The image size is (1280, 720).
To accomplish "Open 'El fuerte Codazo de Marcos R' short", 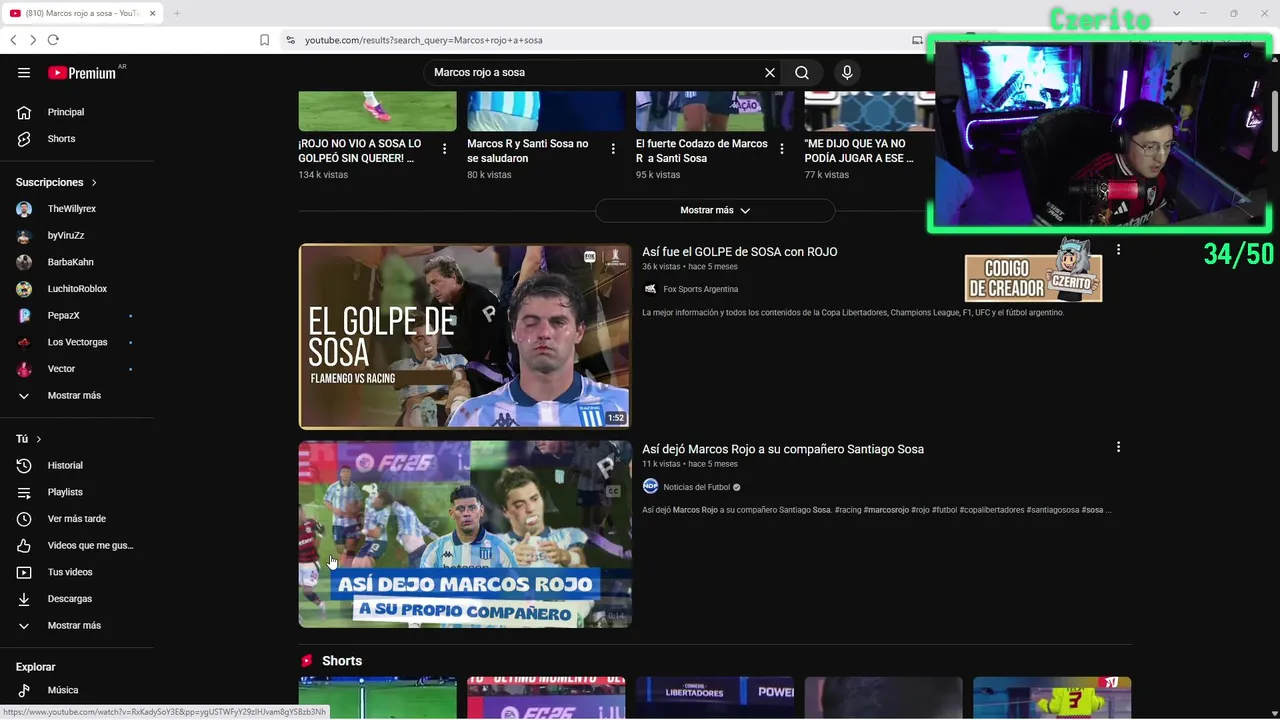I will (x=702, y=151).
